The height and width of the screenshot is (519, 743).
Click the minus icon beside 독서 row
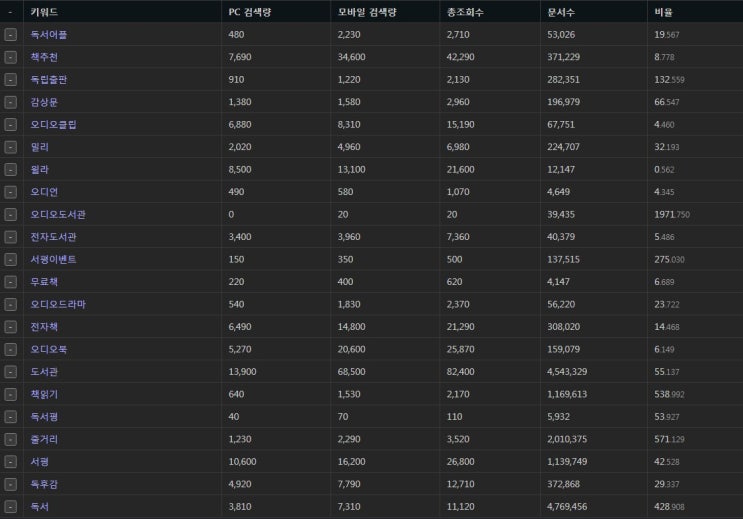coord(10,507)
